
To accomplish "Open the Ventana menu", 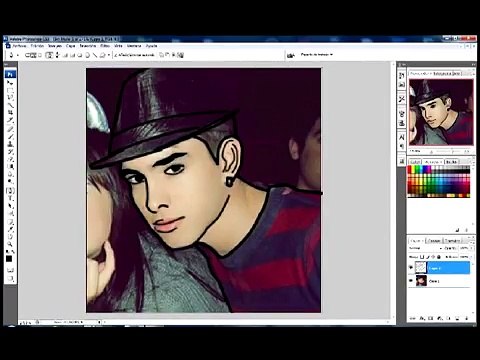I will point(134,46).
